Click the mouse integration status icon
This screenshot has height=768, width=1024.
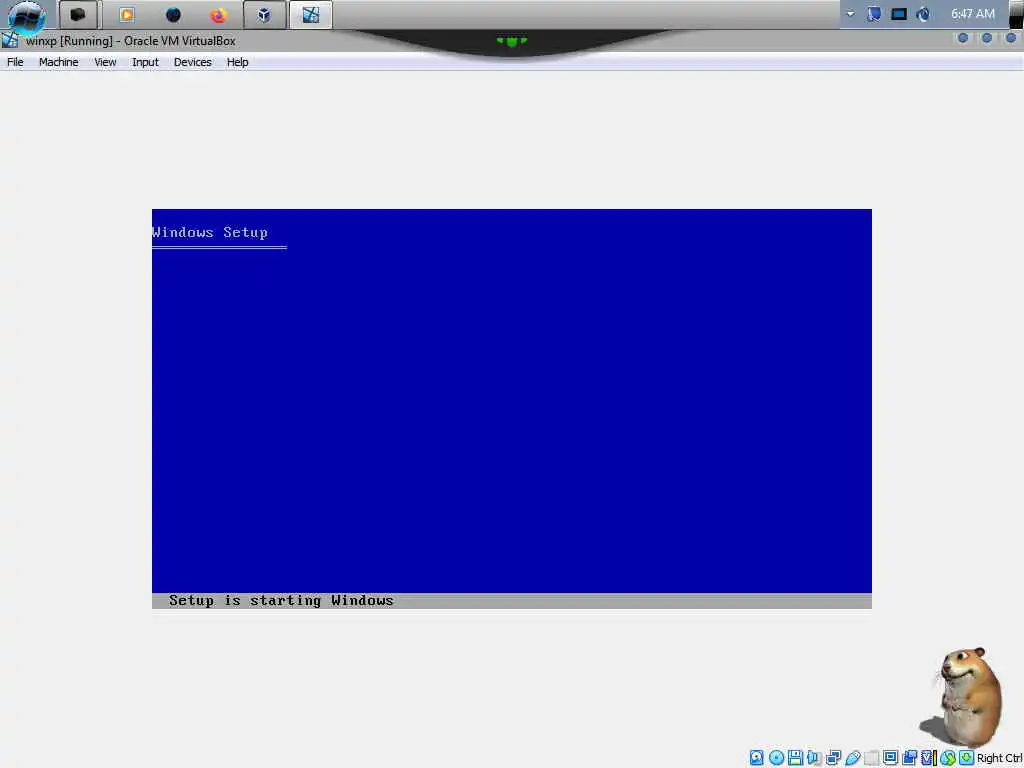coord(948,758)
